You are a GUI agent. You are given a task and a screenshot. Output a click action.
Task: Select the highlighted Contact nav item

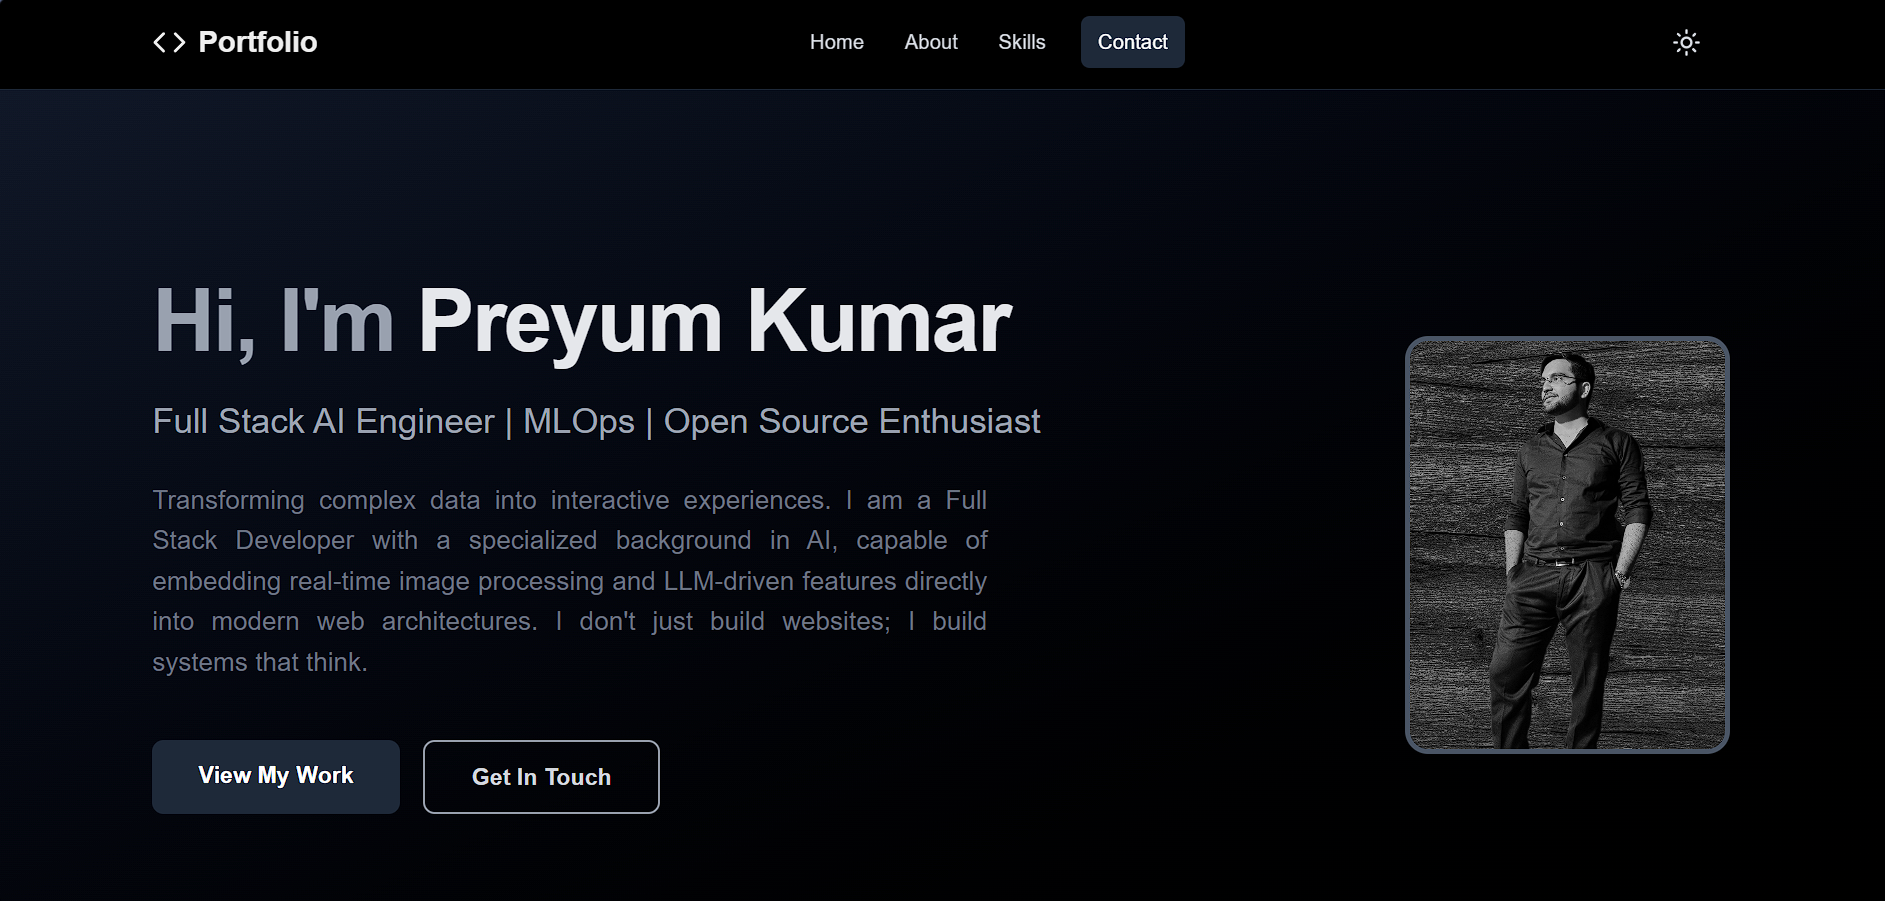coord(1132,42)
